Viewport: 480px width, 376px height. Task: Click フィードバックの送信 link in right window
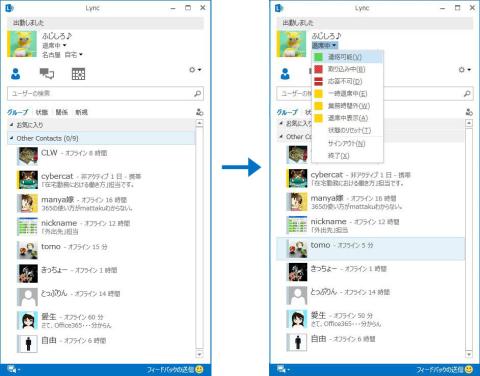coord(440,369)
